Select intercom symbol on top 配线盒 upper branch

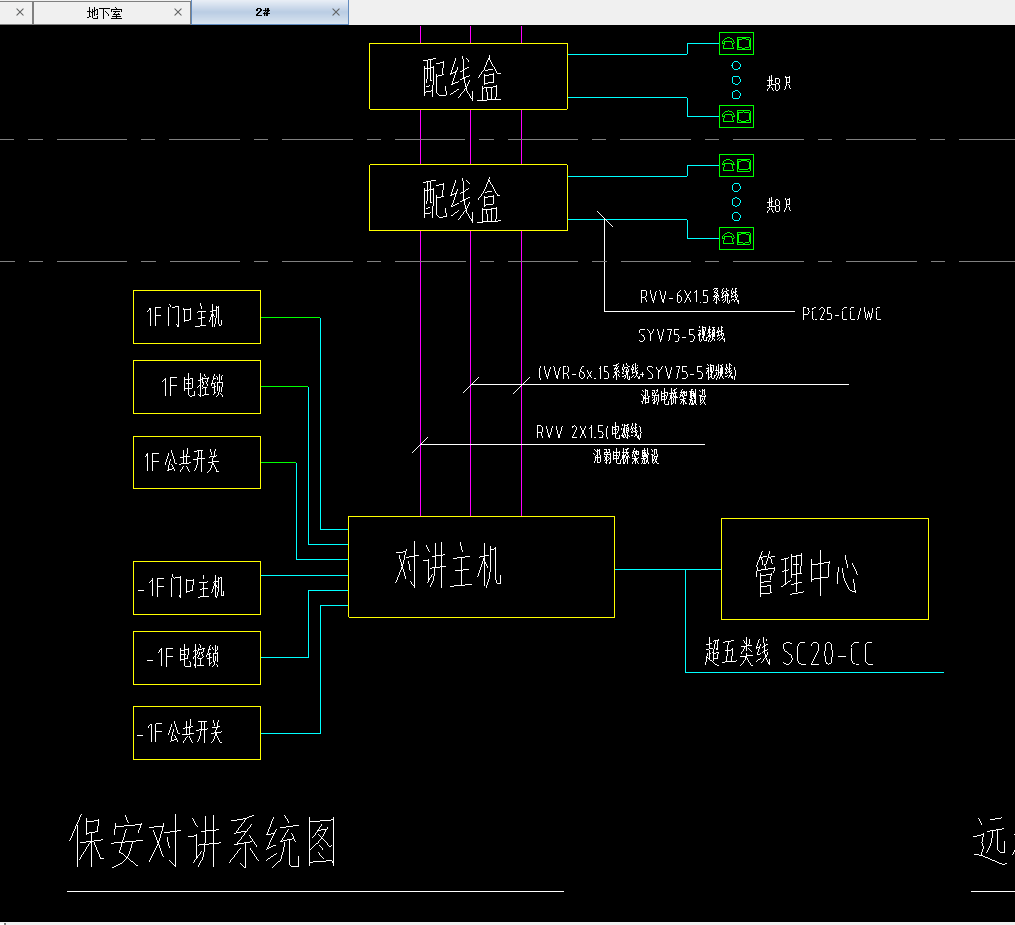click(x=736, y=43)
